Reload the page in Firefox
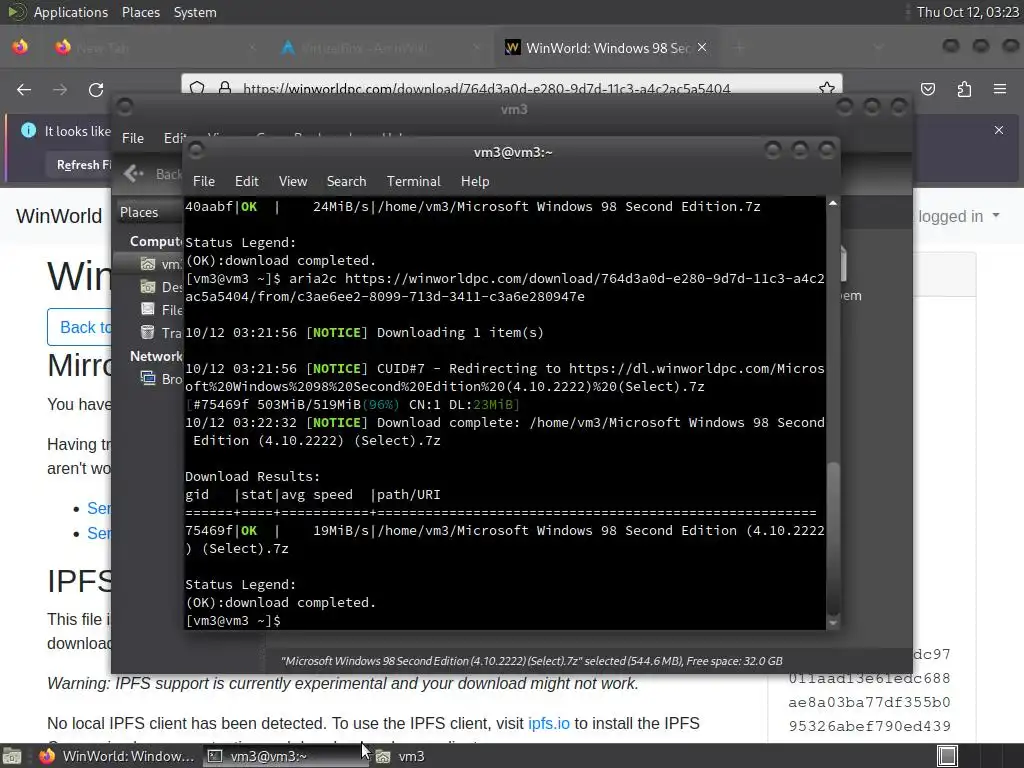The image size is (1024, 768). point(96,89)
